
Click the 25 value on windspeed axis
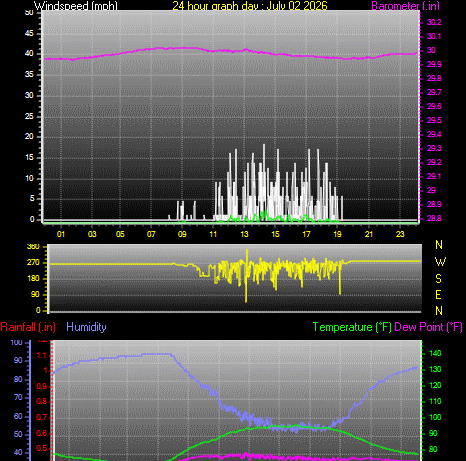(x=29, y=116)
